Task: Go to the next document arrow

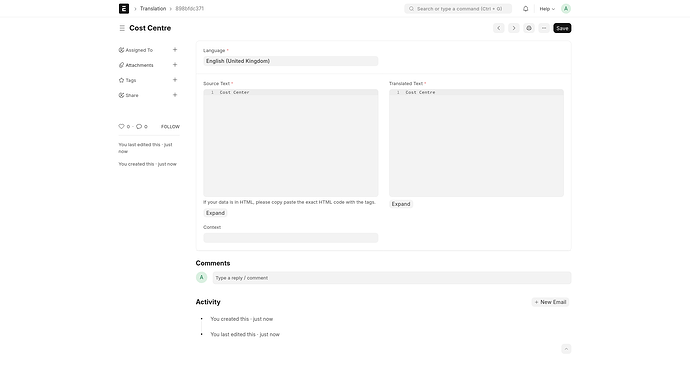Action: point(514,28)
